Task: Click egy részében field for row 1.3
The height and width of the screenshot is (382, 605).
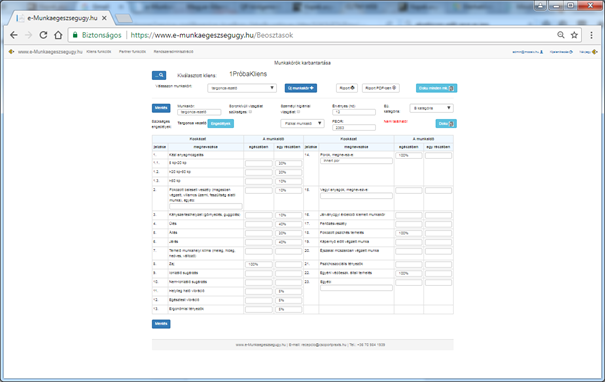Action: pos(289,181)
